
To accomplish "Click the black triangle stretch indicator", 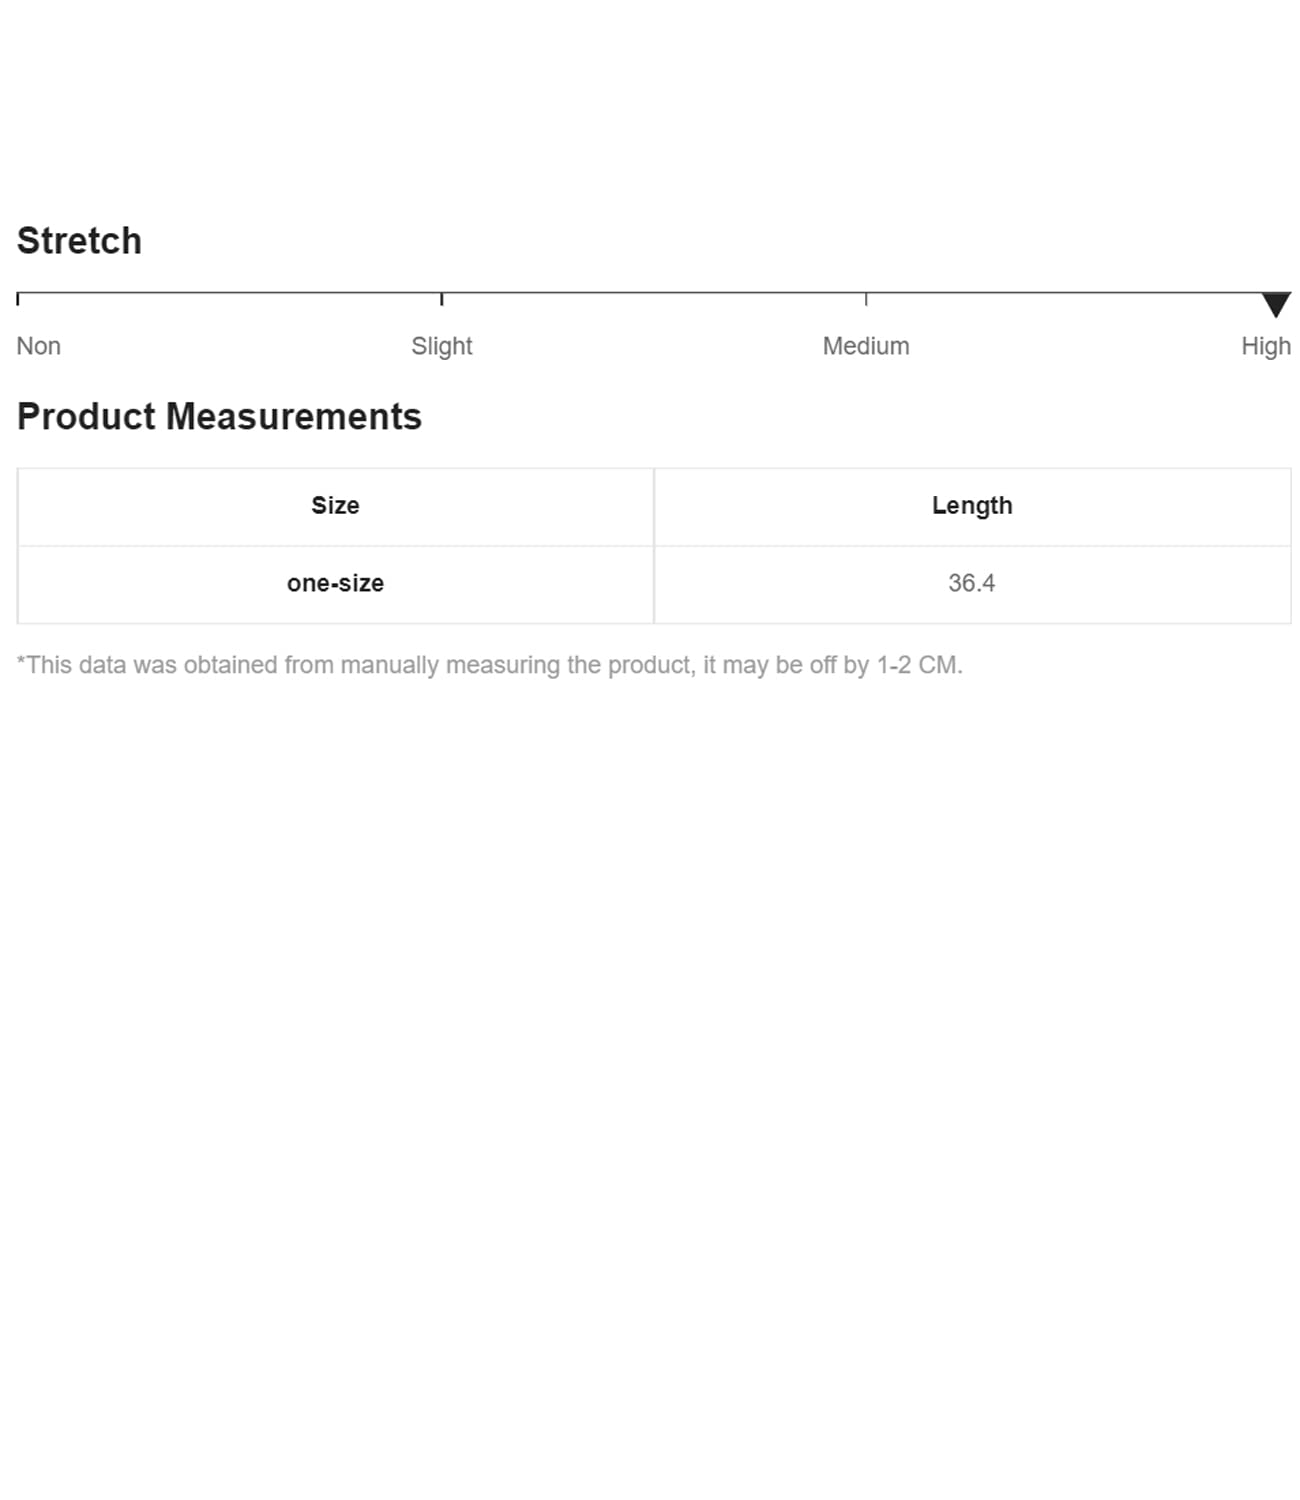I will 1275,304.
